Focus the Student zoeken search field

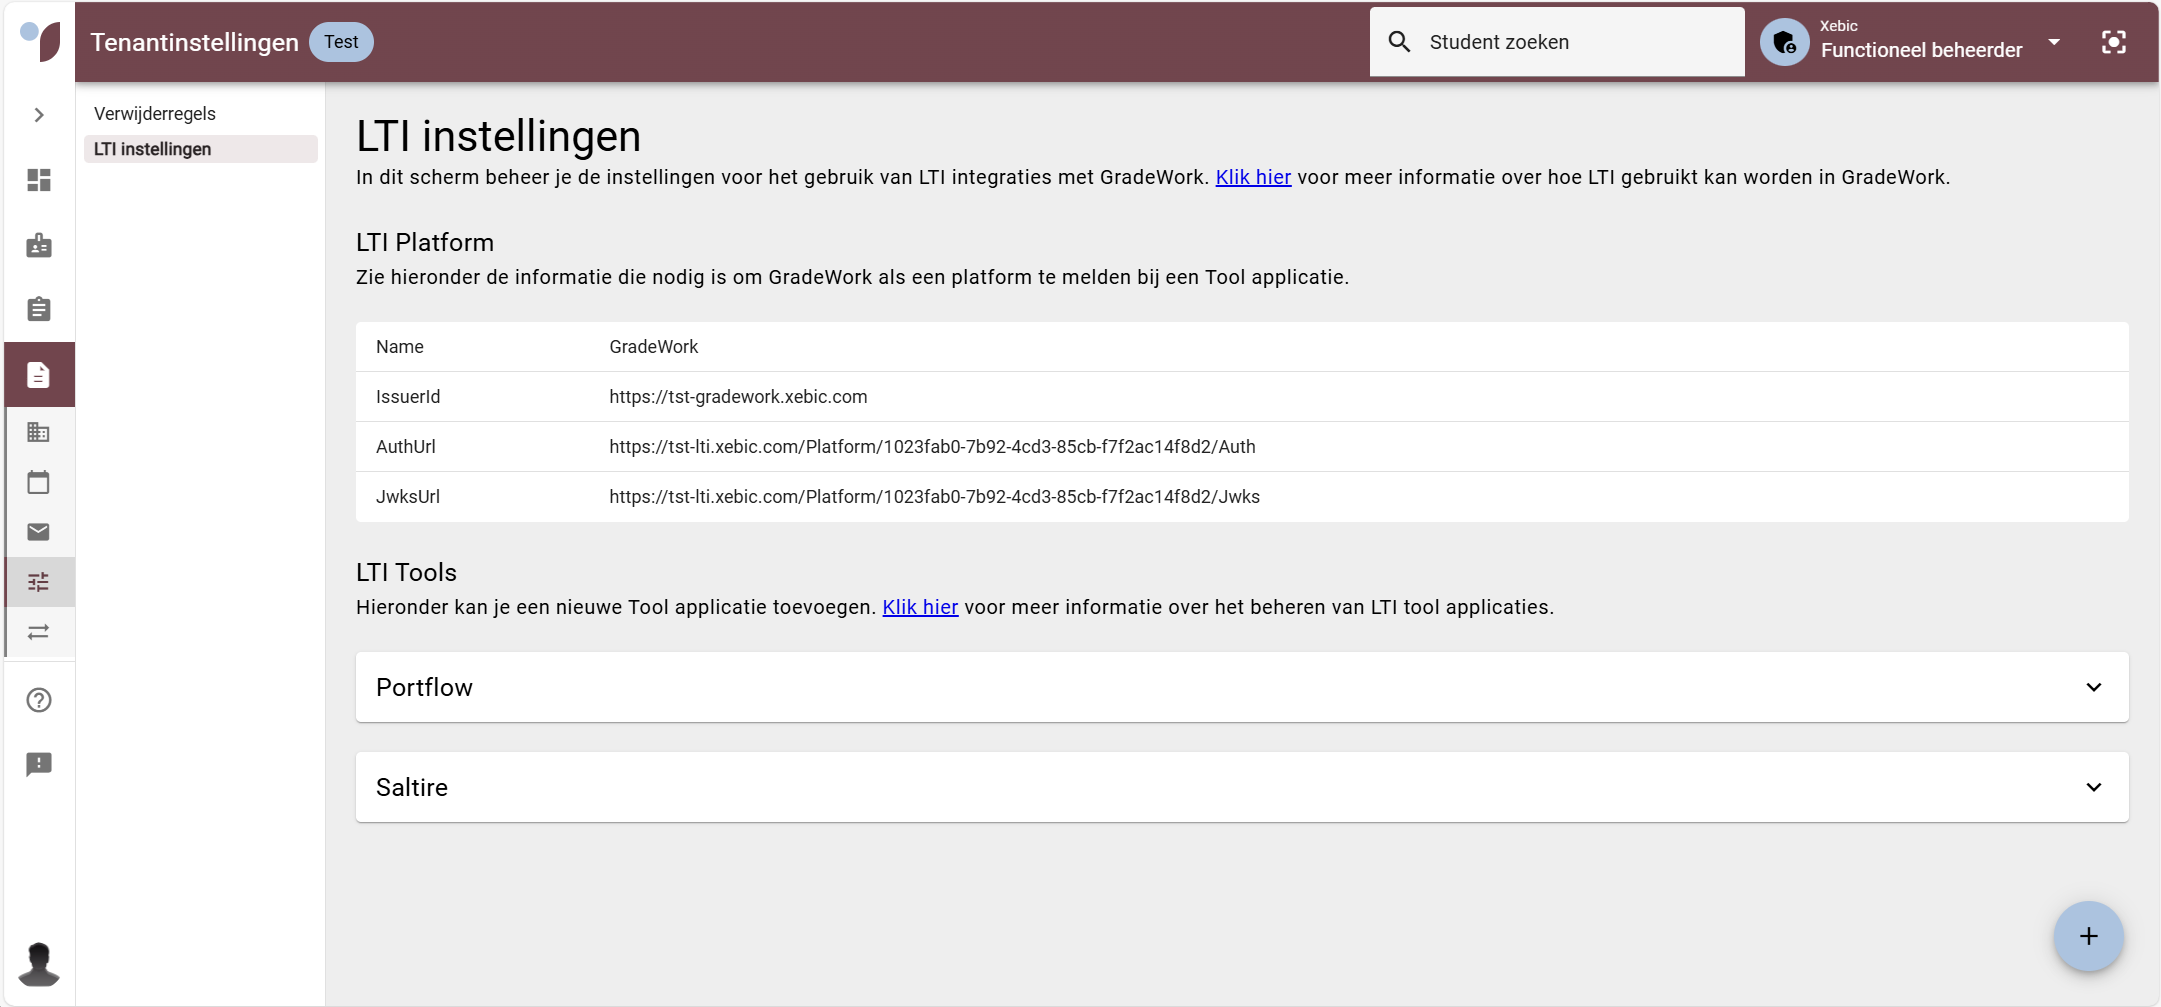1557,42
